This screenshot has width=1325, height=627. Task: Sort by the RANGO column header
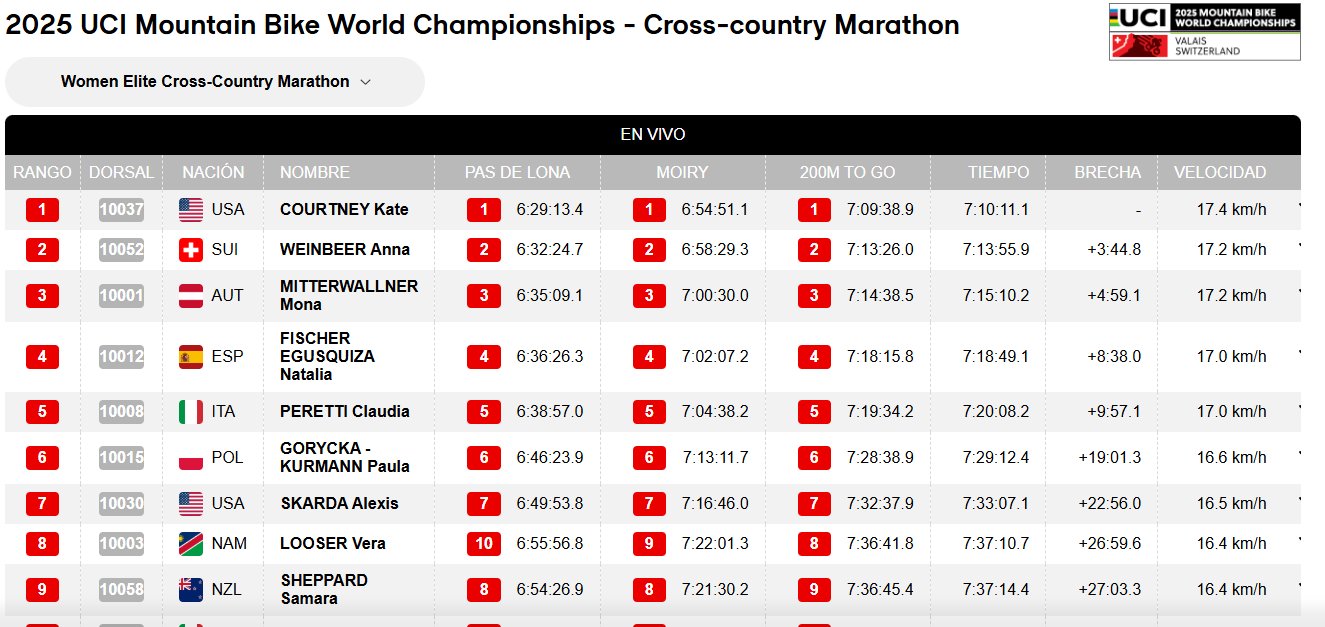[42, 172]
